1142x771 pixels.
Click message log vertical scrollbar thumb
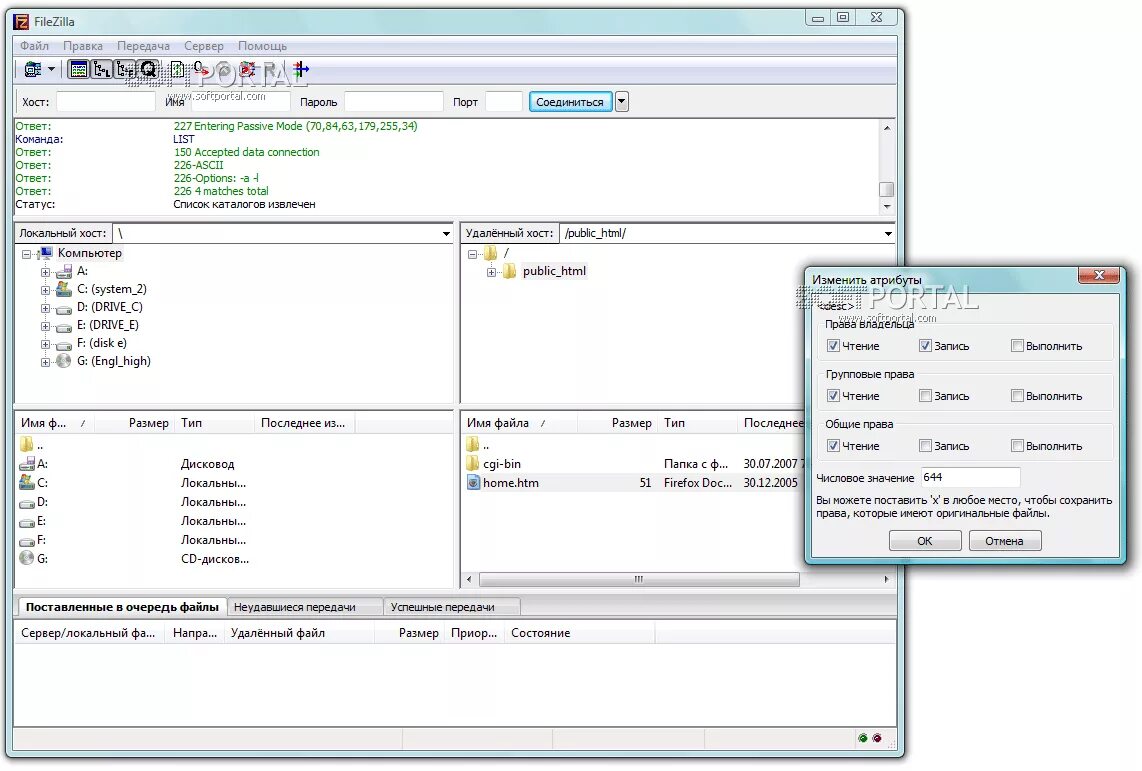pos(886,189)
